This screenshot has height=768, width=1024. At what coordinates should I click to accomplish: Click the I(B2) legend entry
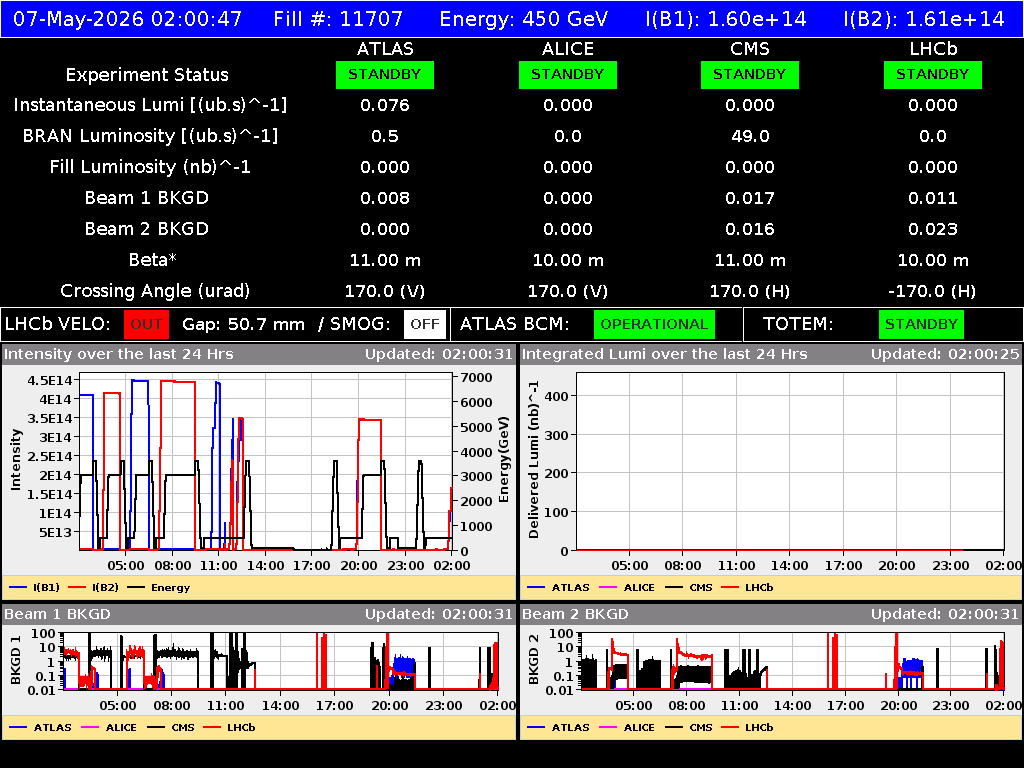[94, 587]
